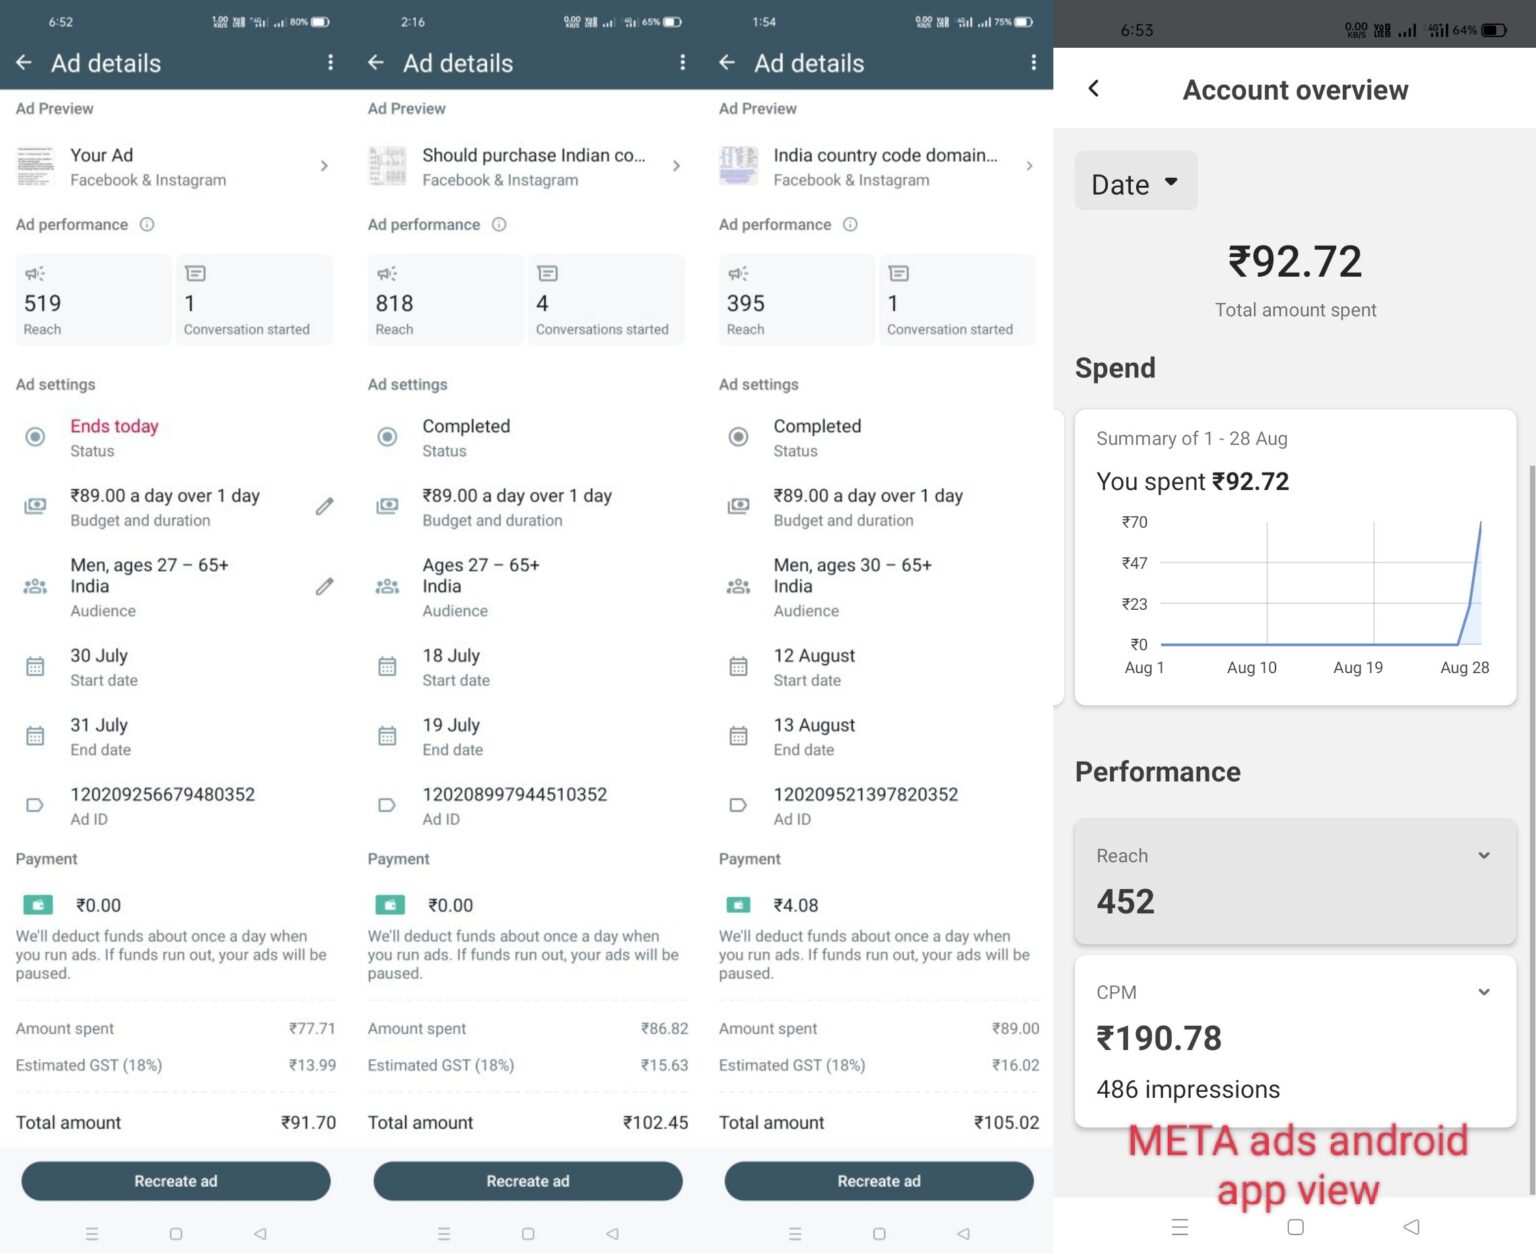Edit budget pencil icon for ₹89.00 a day
The height and width of the screenshot is (1254, 1536).
[x=324, y=507]
